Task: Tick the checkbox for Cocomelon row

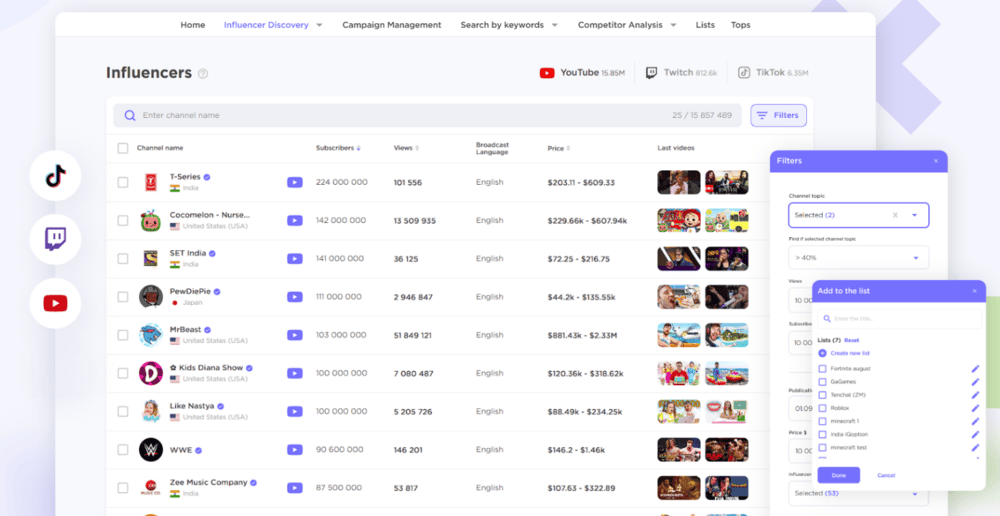Action: [x=122, y=221]
